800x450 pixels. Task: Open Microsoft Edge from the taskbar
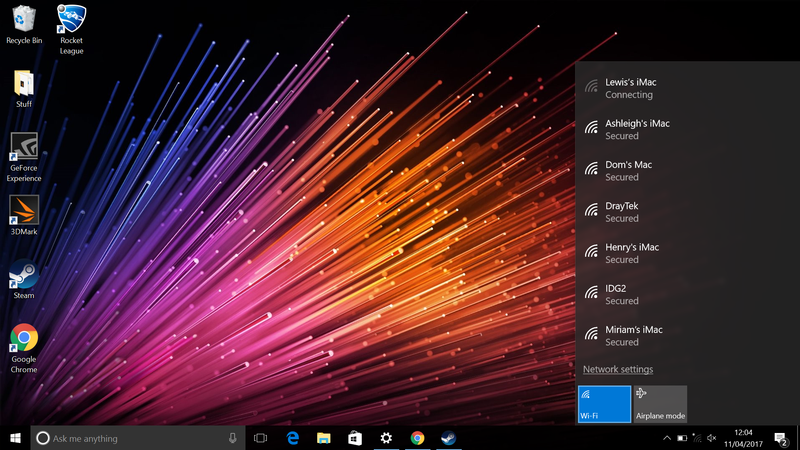[x=293, y=438]
